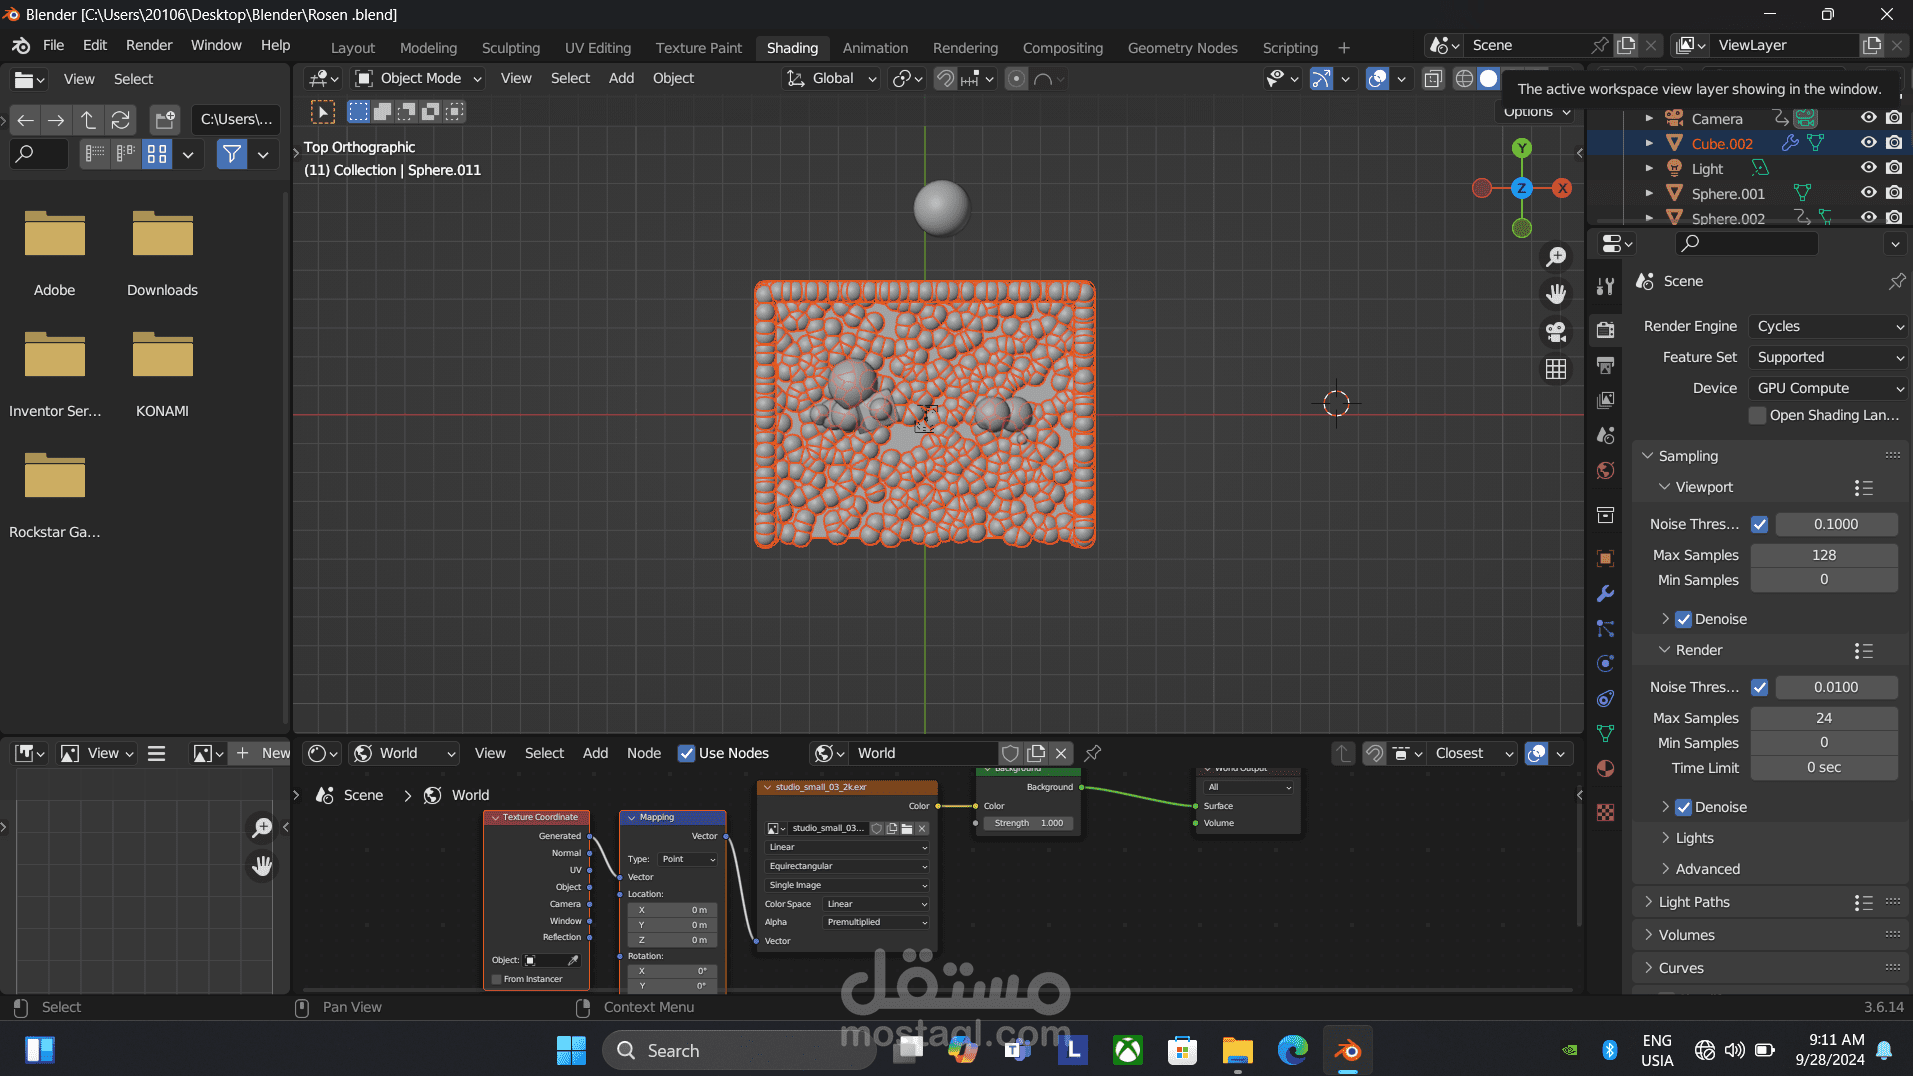Pin the node tree in the shader editor
The height and width of the screenshot is (1076, 1913).
pos(1093,753)
